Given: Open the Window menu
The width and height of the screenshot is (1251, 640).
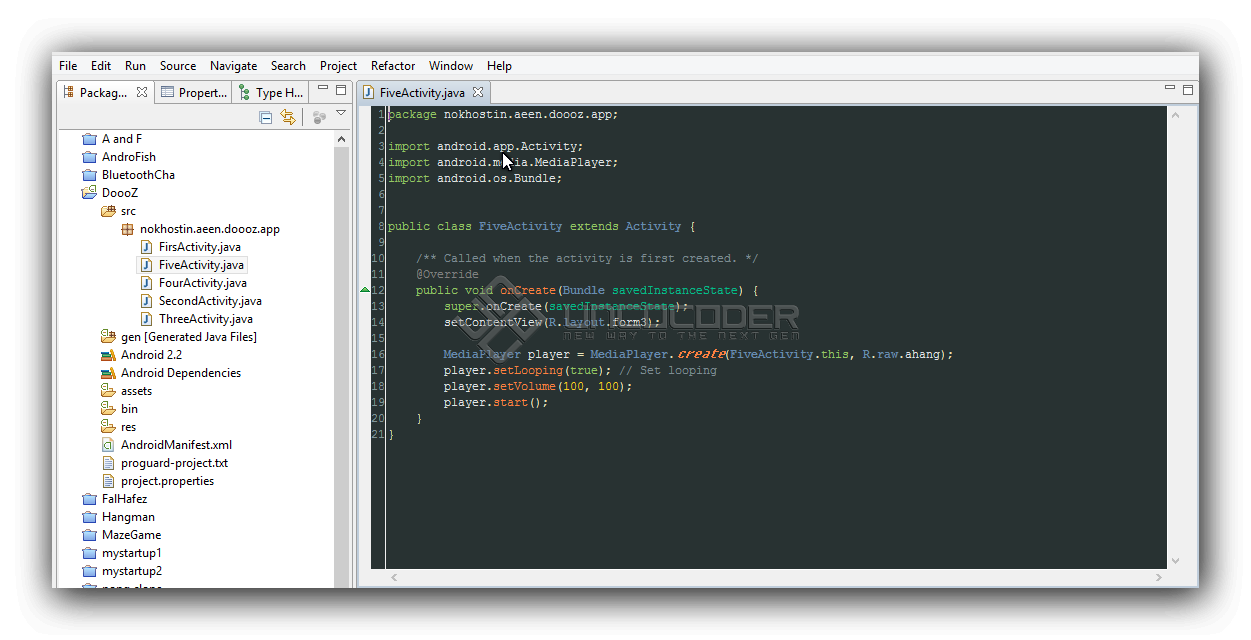Looking at the screenshot, I should tap(451, 66).
